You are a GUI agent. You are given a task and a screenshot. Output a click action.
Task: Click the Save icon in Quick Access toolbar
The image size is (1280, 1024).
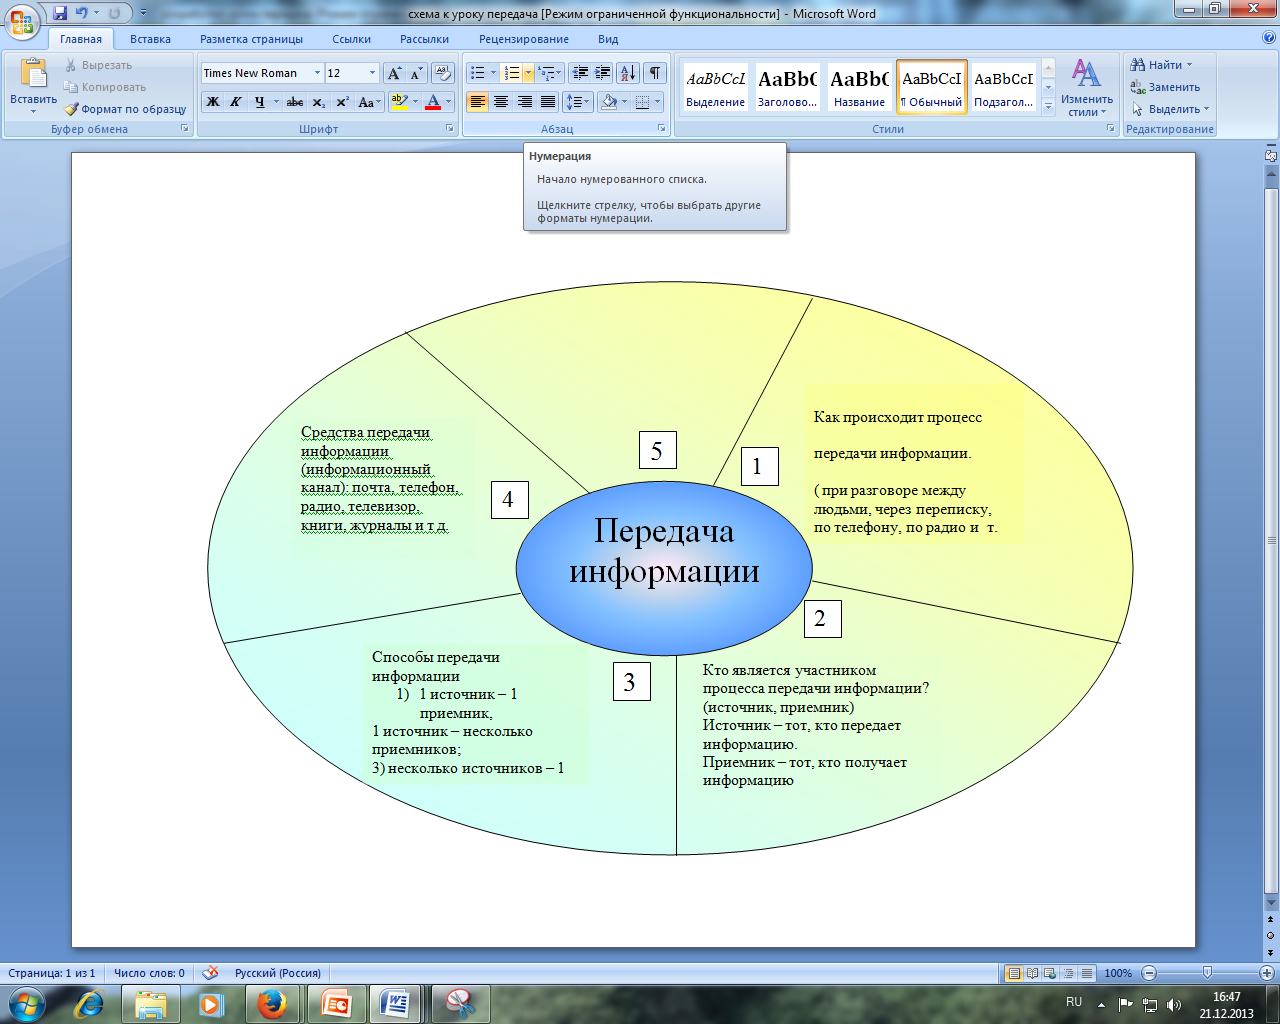point(60,13)
